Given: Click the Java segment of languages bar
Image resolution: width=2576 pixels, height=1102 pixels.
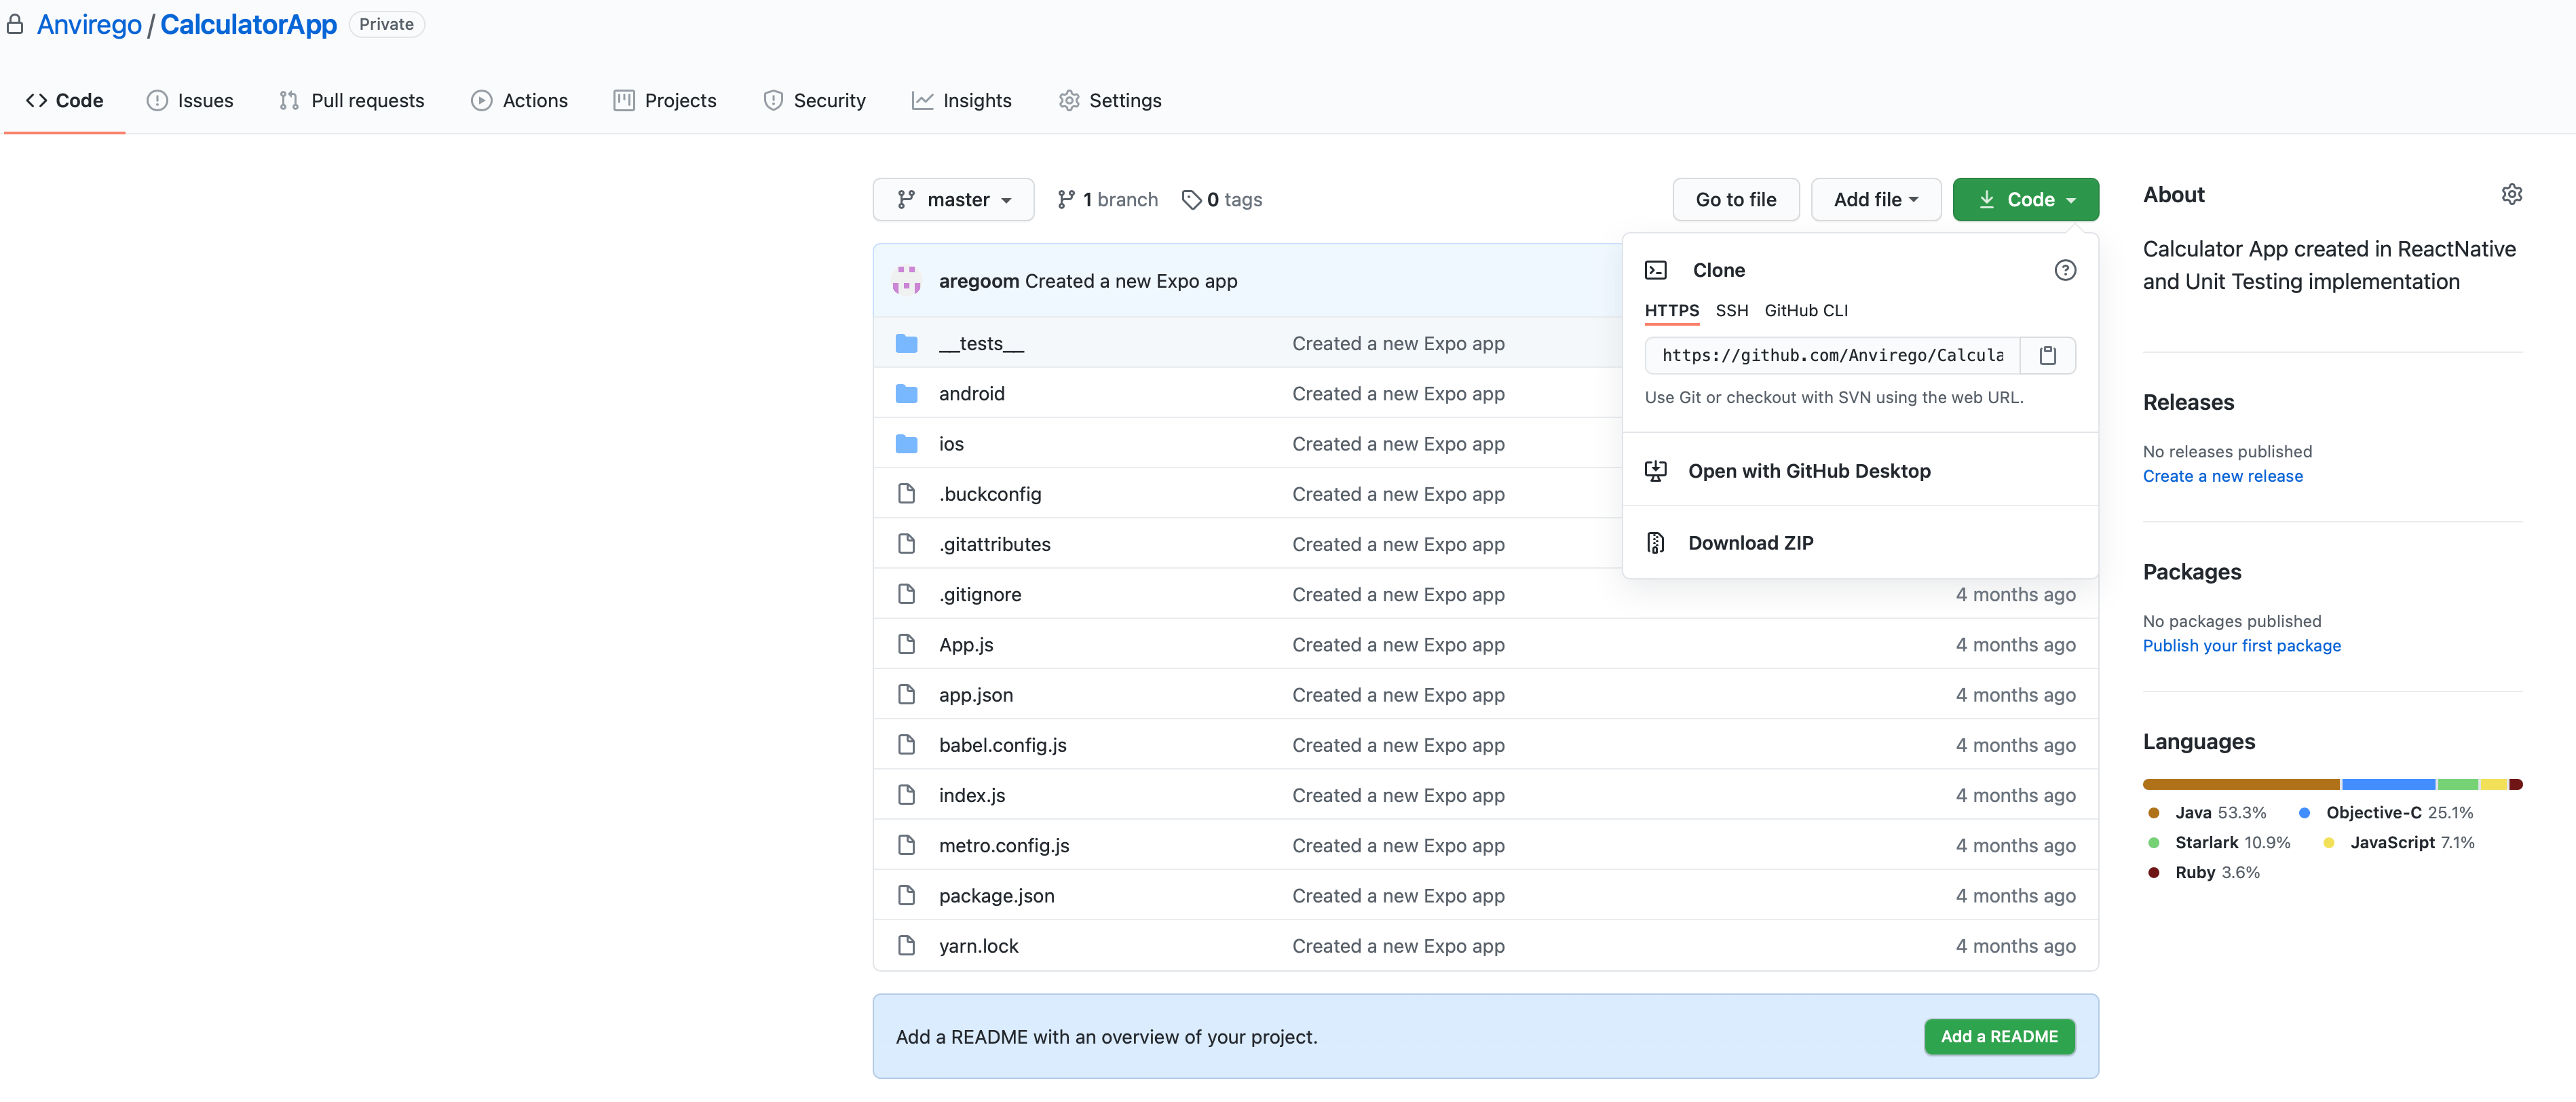Looking at the screenshot, I should [x=2240, y=785].
